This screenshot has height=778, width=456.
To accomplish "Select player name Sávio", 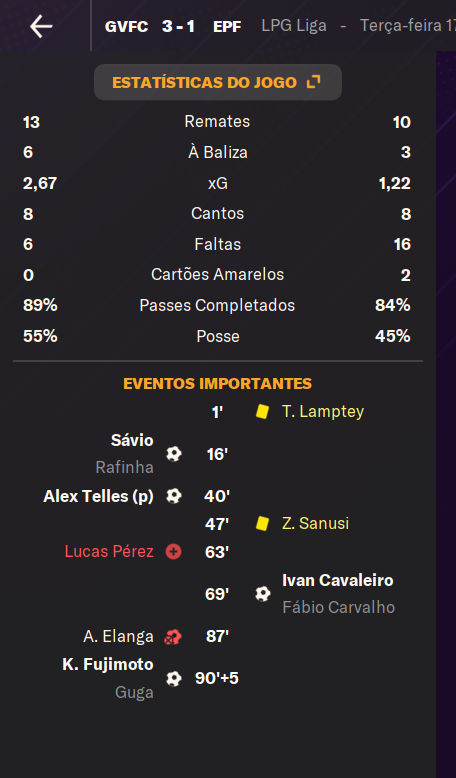I will click(132, 440).
